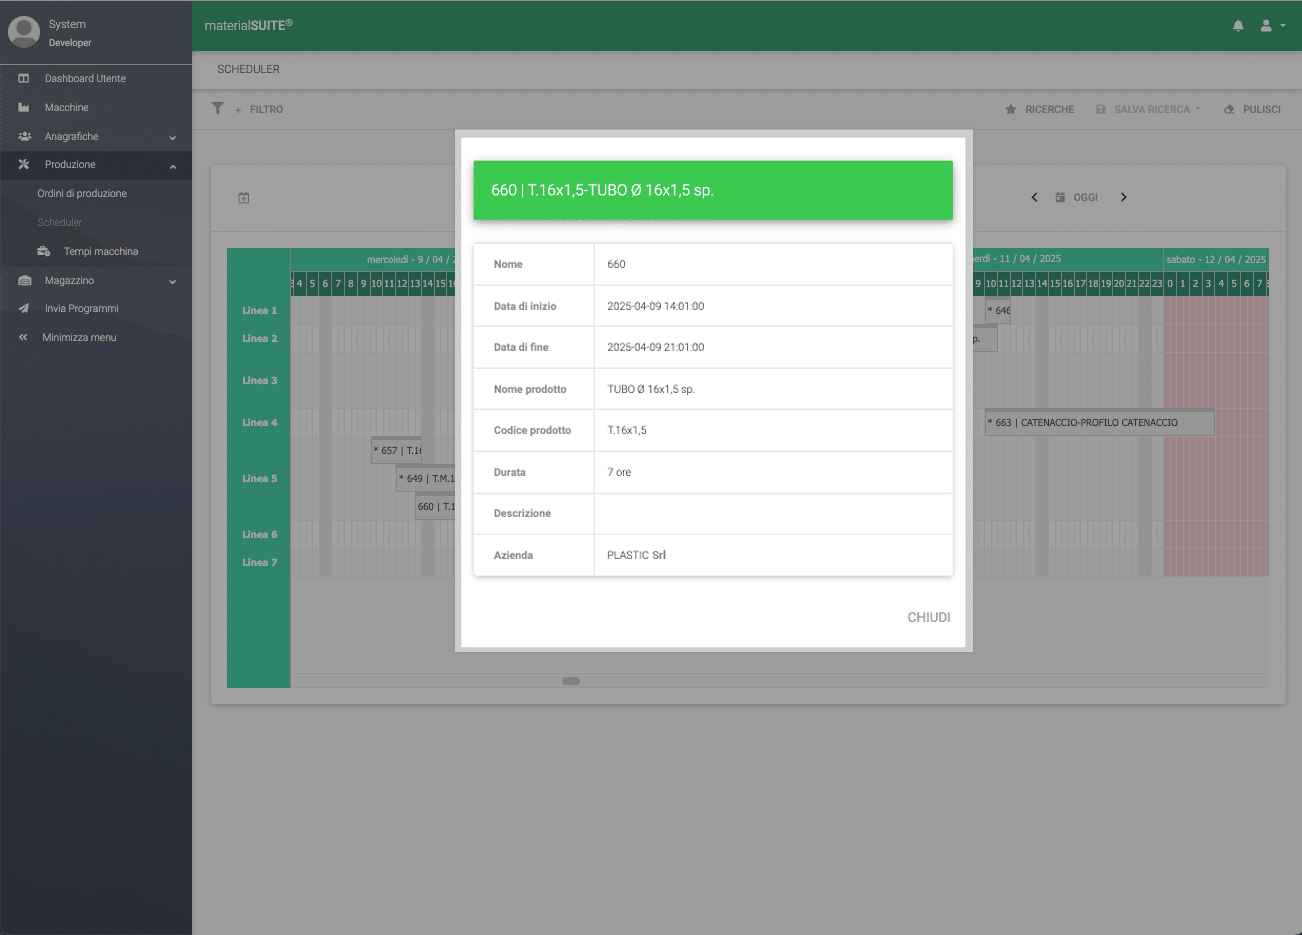Click the notification bell icon
The width and height of the screenshot is (1302, 935).
tap(1238, 26)
